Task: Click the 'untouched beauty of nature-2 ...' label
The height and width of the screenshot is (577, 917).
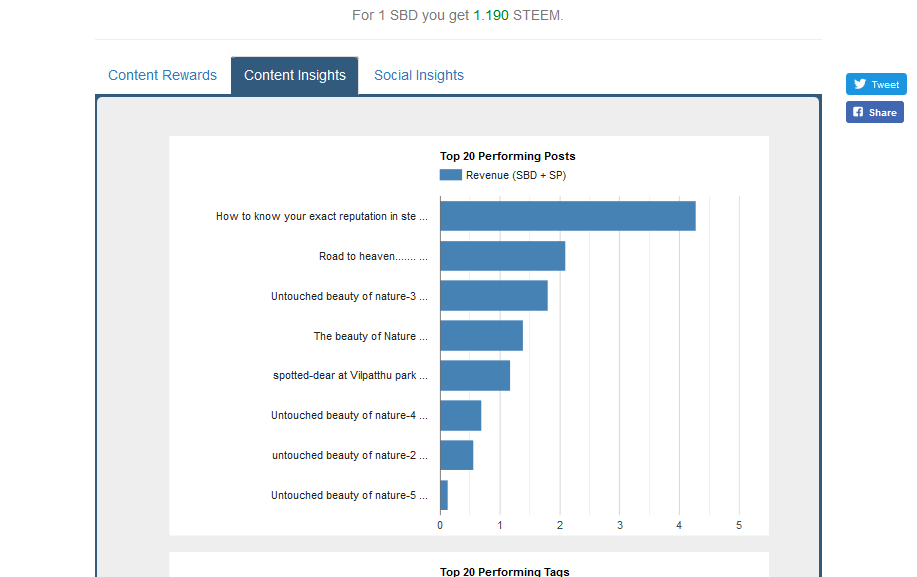Action: click(350, 455)
